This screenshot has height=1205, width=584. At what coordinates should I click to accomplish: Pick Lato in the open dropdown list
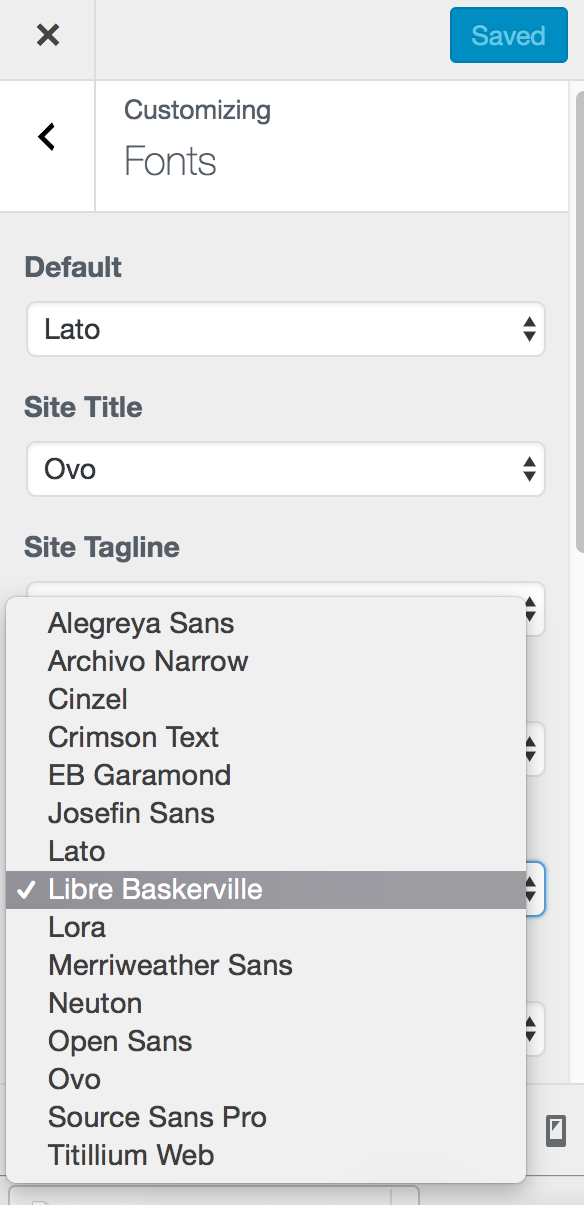(x=266, y=851)
